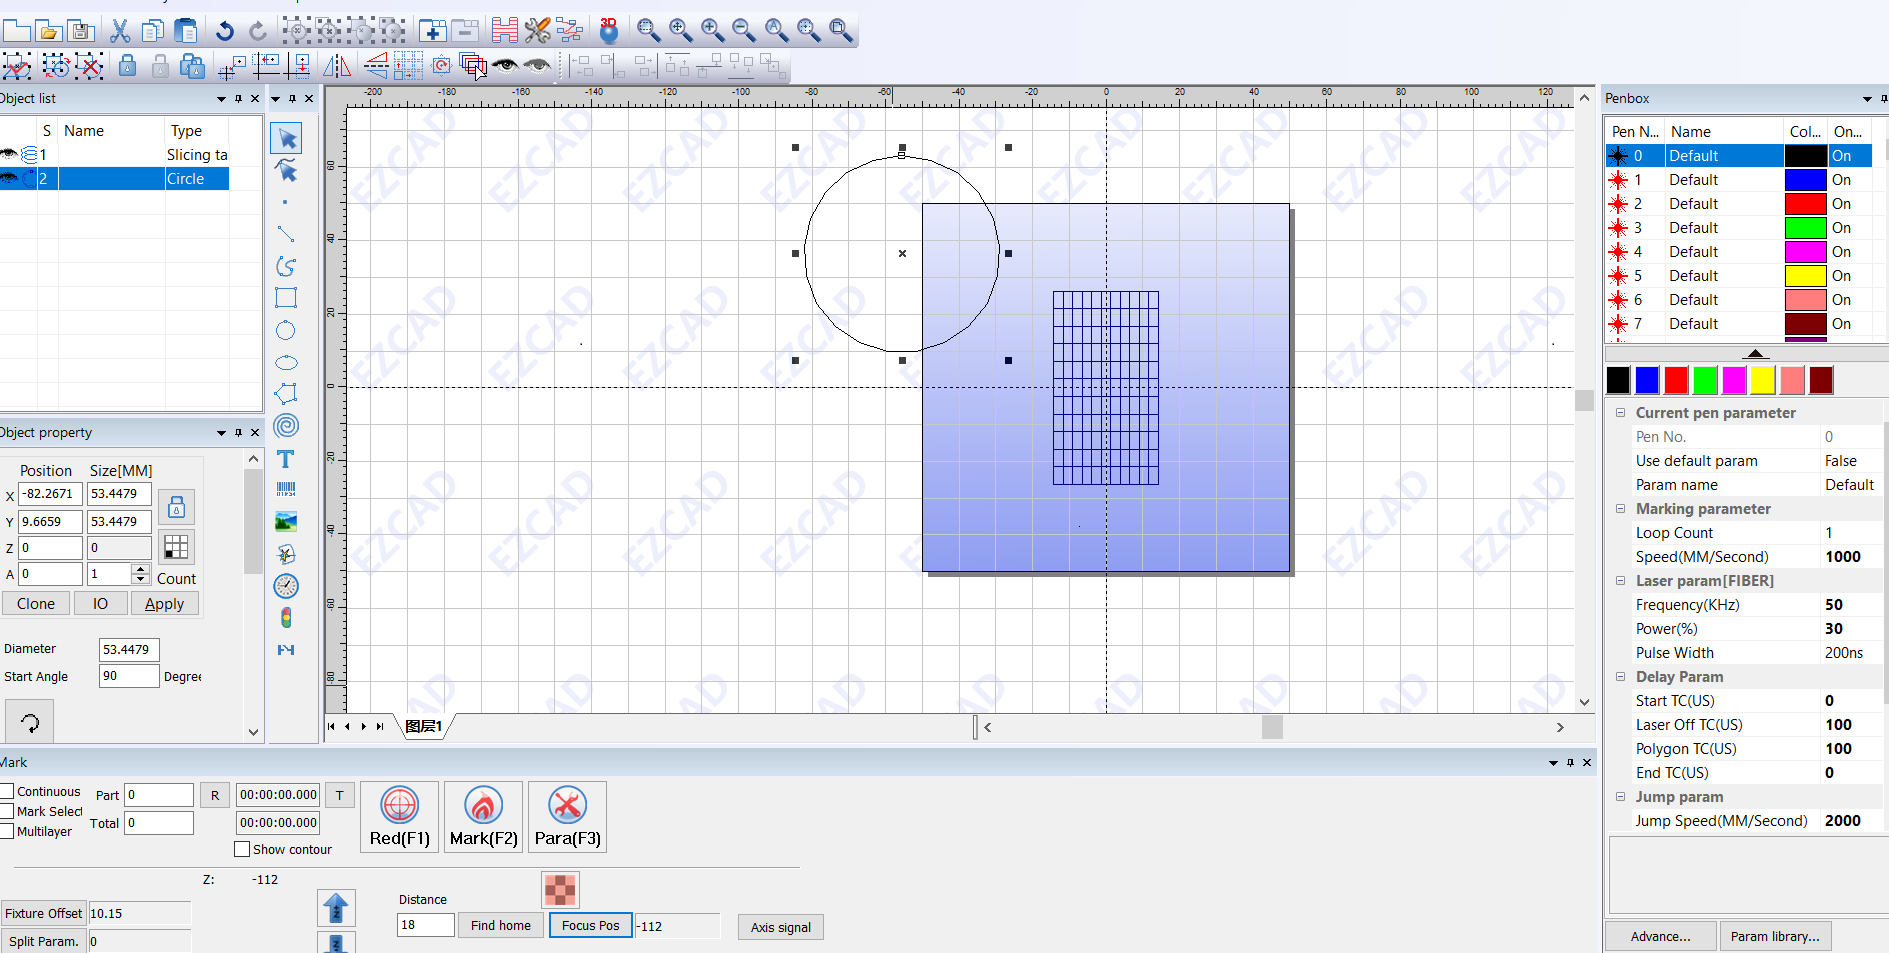Select the spiral drawing tool
The height and width of the screenshot is (953, 1889).
tap(286, 426)
